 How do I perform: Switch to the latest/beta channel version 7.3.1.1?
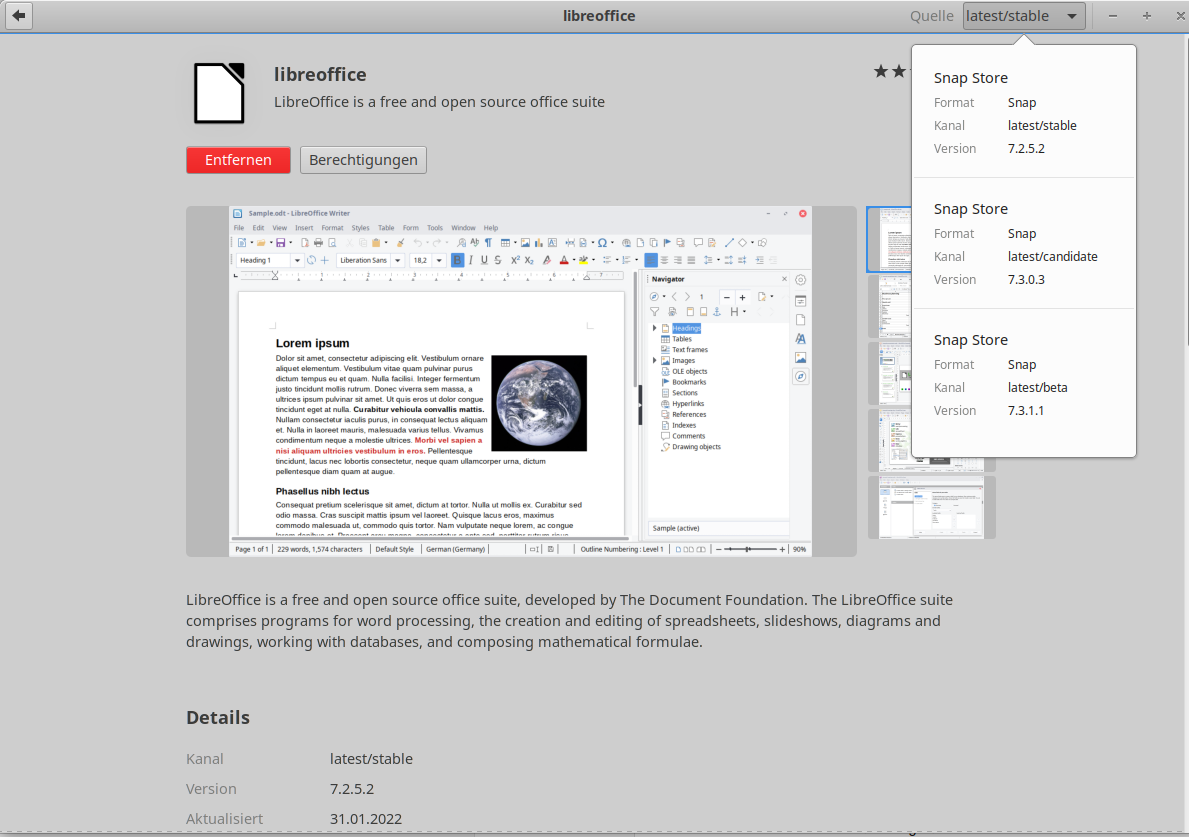pyautogui.click(x=1024, y=375)
